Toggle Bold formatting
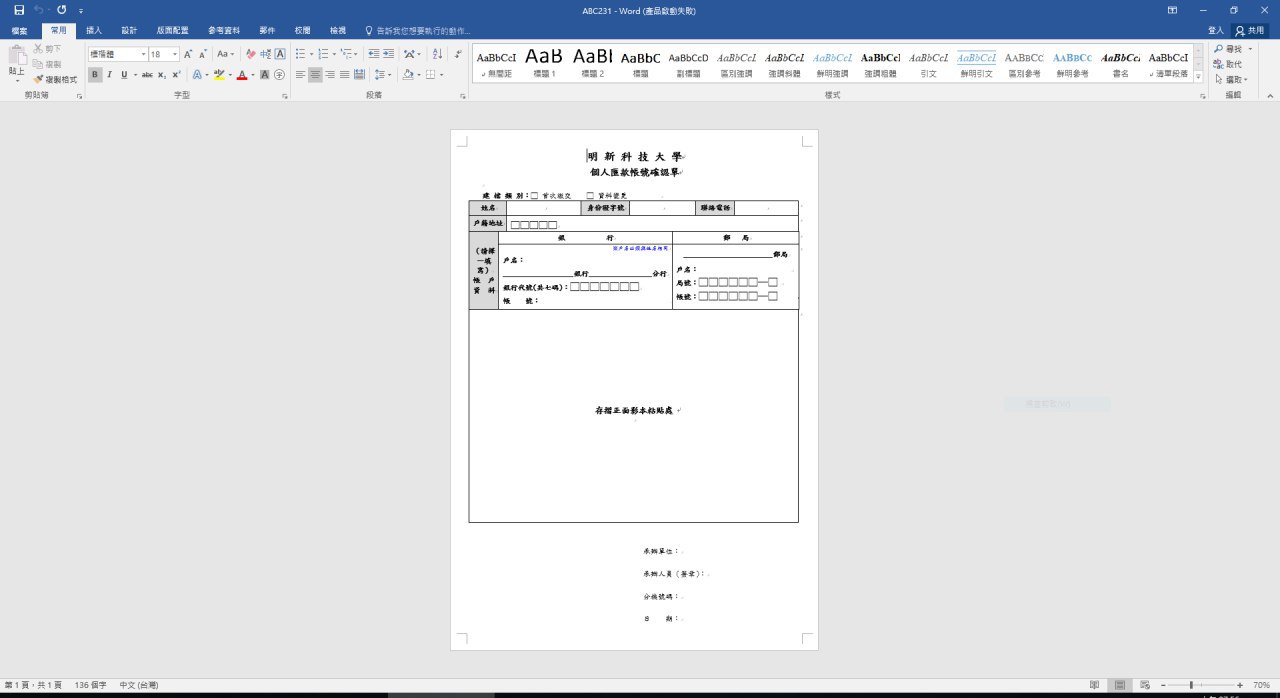1280x698 pixels. pyautogui.click(x=95, y=75)
